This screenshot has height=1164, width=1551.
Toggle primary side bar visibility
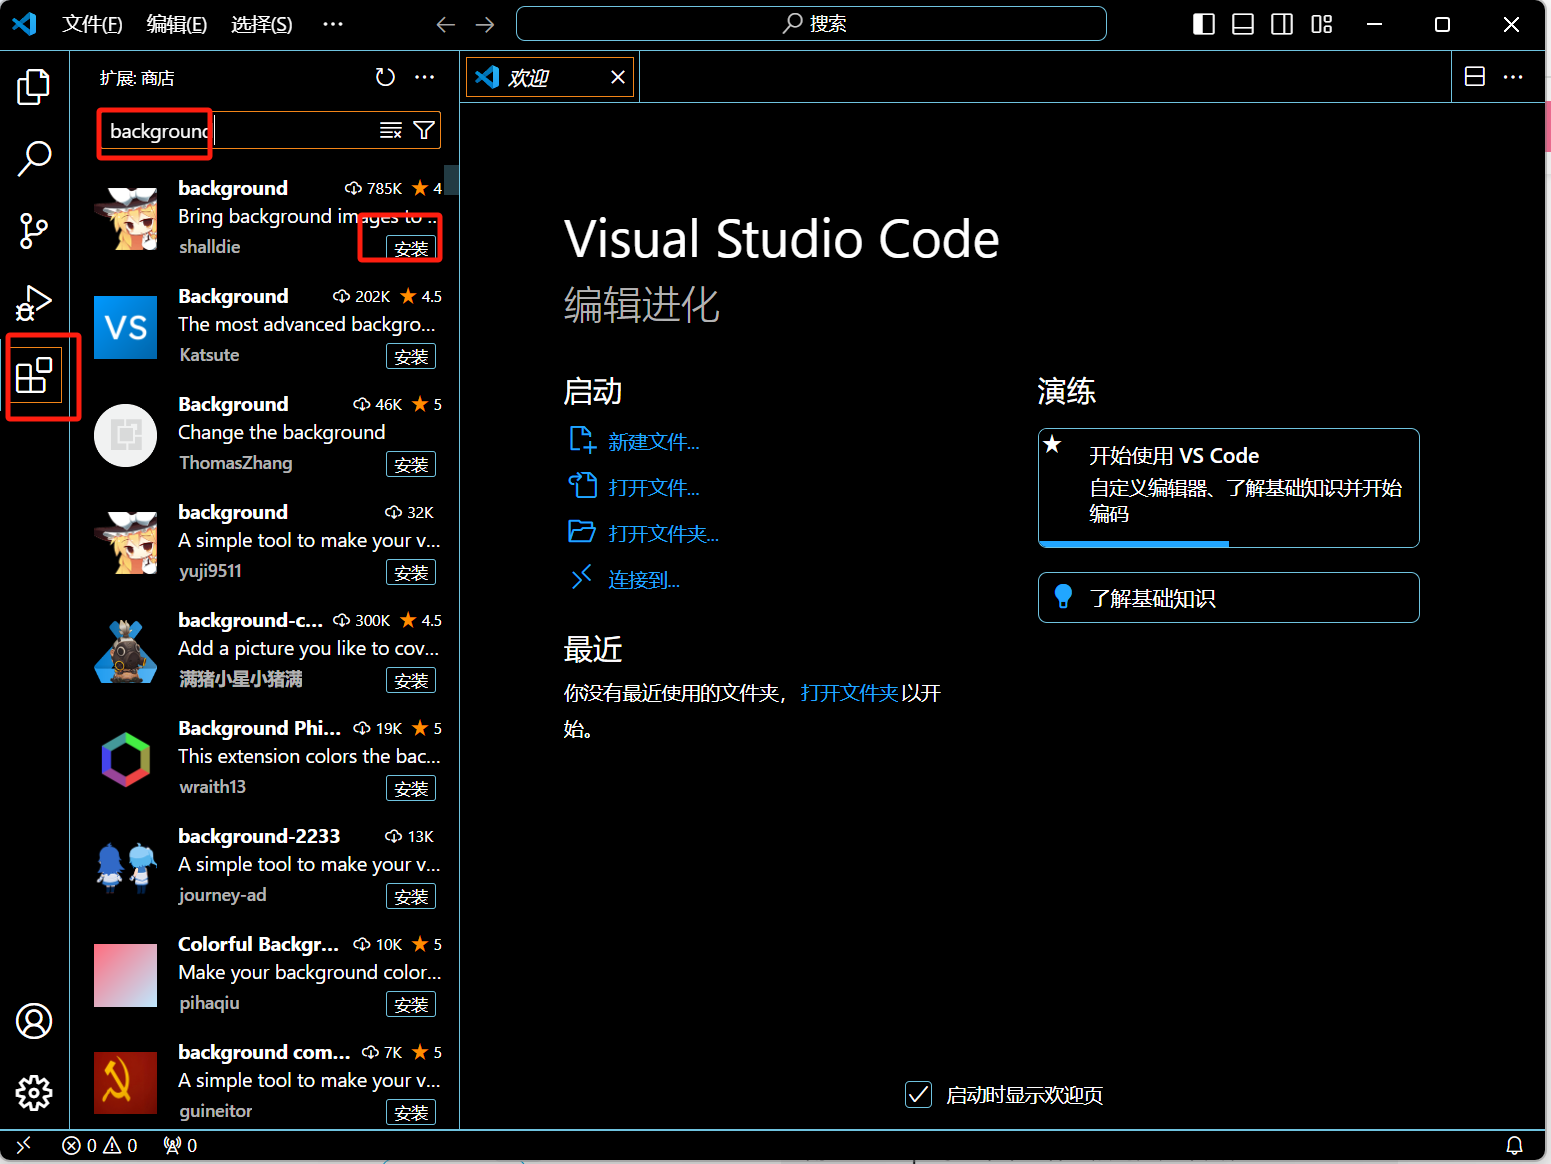click(1204, 24)
